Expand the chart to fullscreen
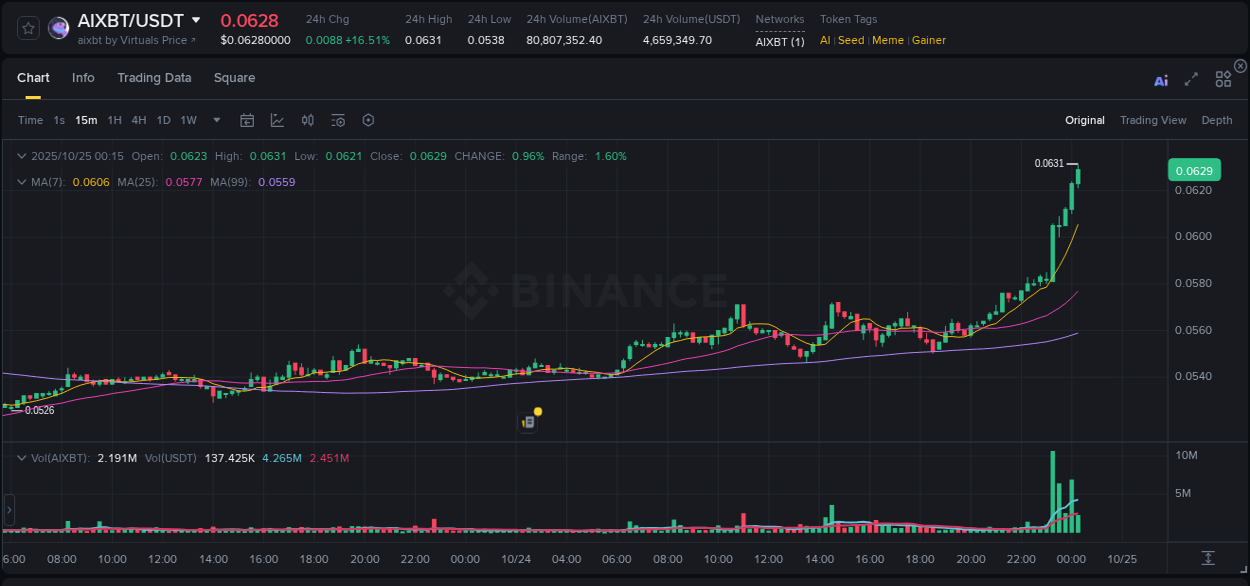The width and height of the screenshot is (1250, 586). 1190,79
